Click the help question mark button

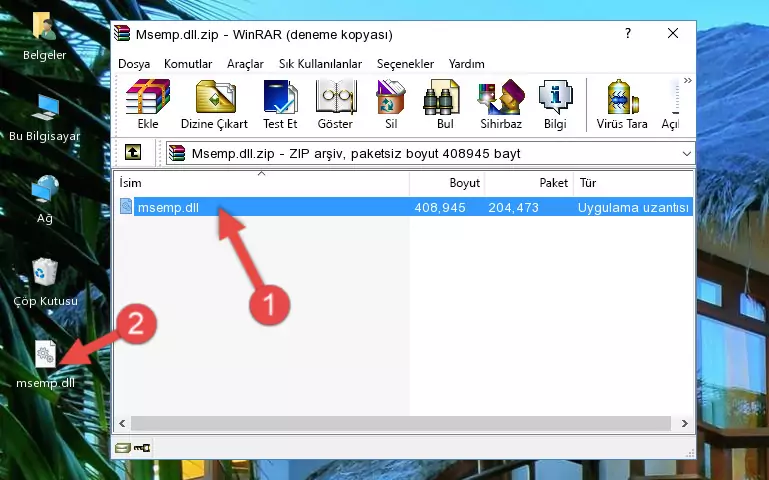coord(628,33)
